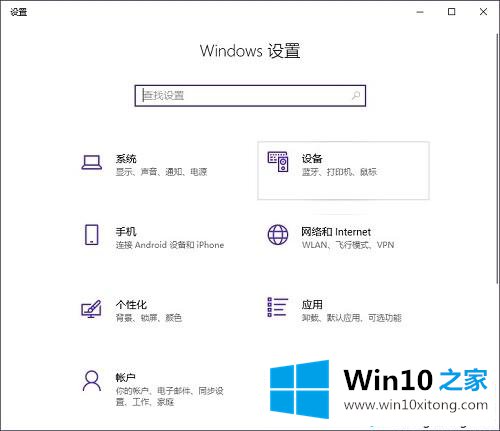Click the 背景、锁屏、颜色 description

(x=149, y=318)
